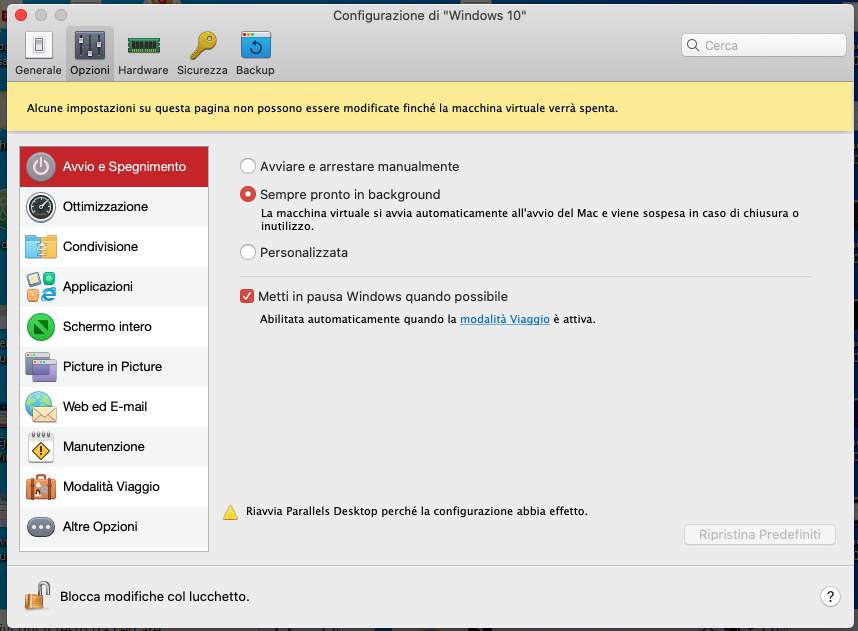
Task: Select Applicazioni in the sidebar list
Action: pos(114,287)
